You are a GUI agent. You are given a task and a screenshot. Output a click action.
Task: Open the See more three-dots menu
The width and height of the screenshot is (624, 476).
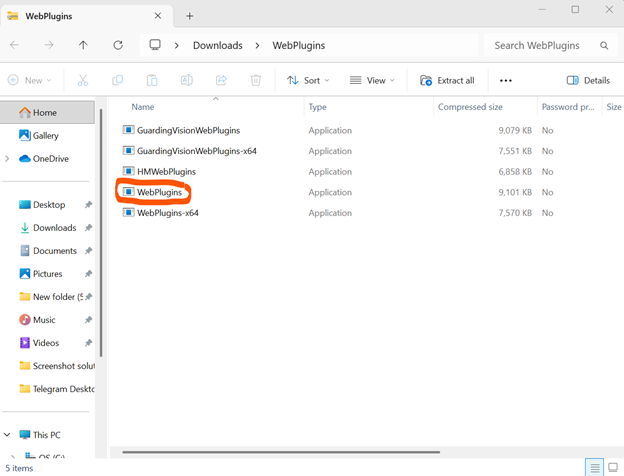tap(506, 80)
